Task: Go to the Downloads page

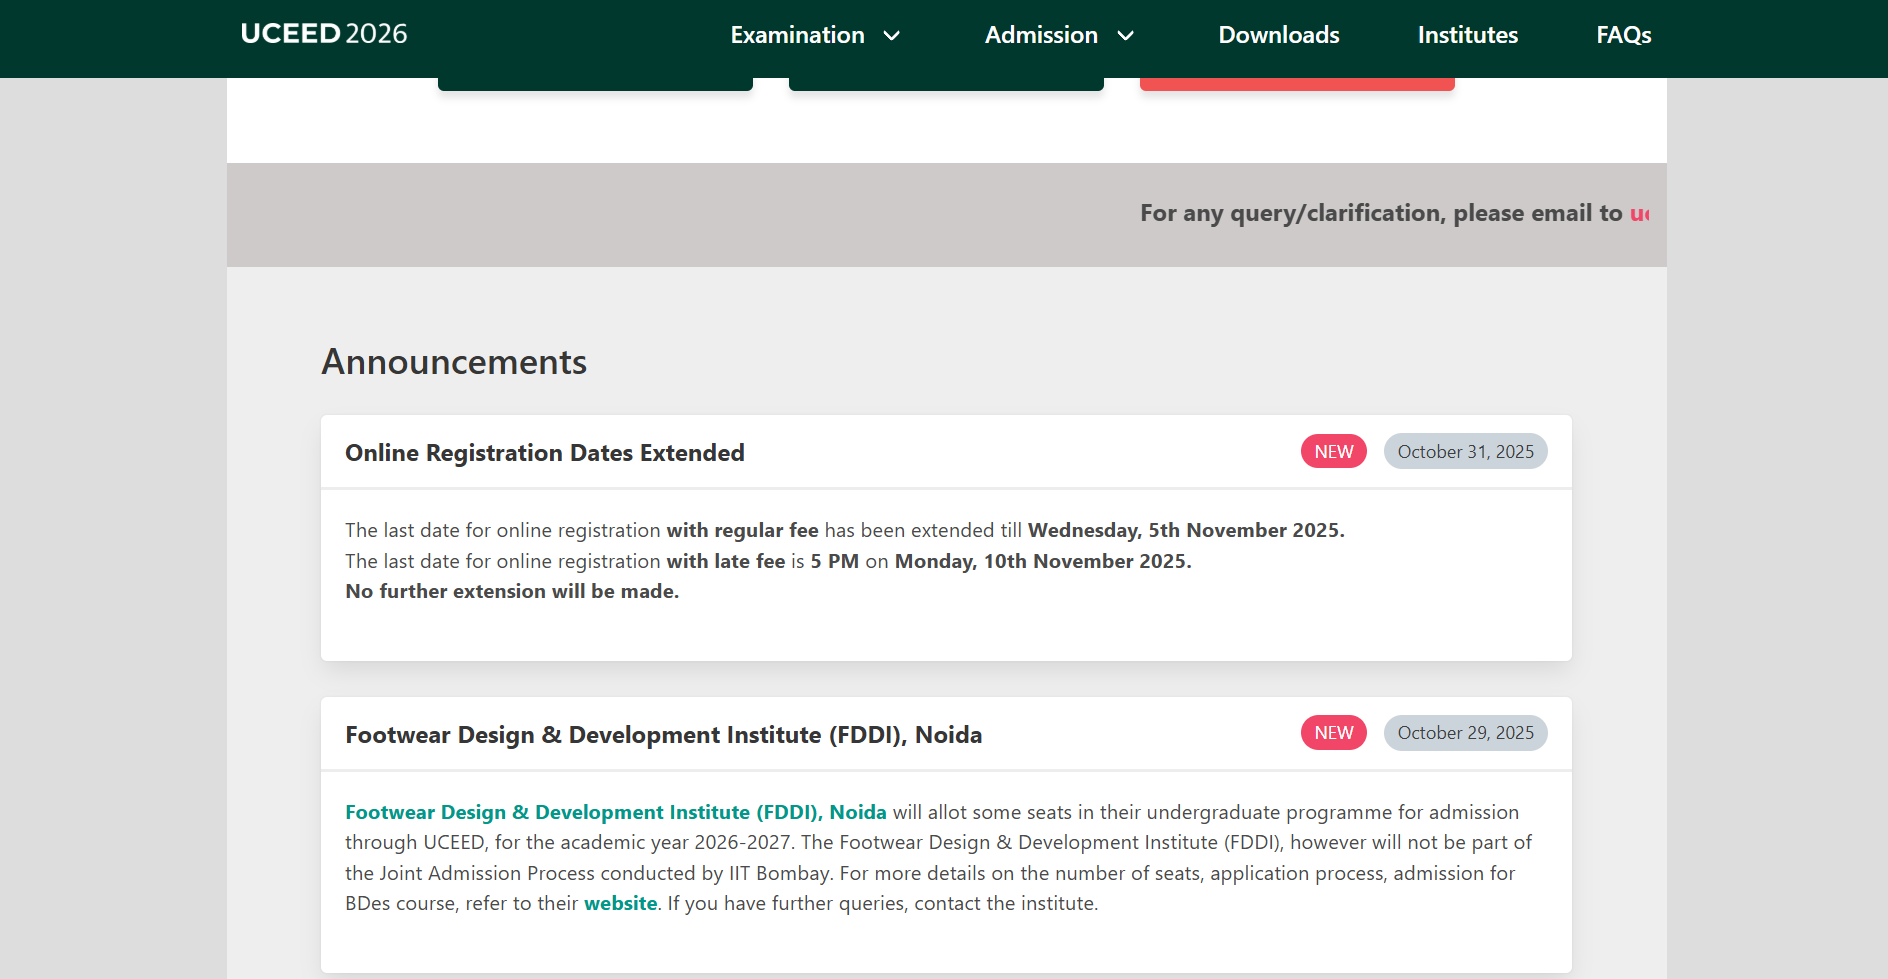Action: pyautogui.click(x=1278, y=35)
